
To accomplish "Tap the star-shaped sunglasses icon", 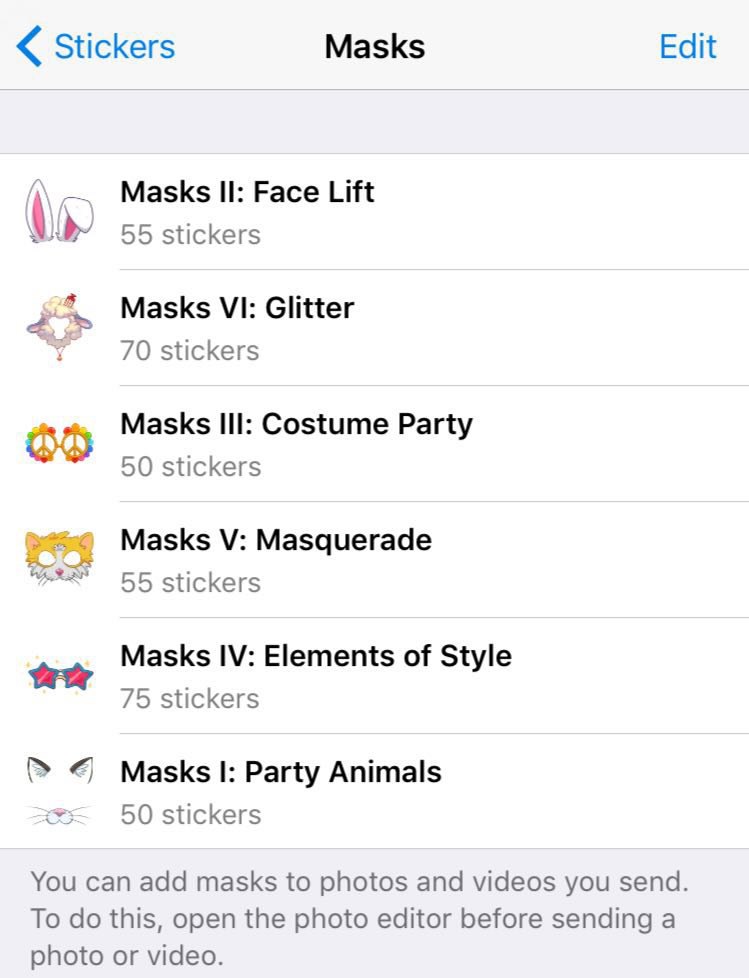I will (59, 675).
